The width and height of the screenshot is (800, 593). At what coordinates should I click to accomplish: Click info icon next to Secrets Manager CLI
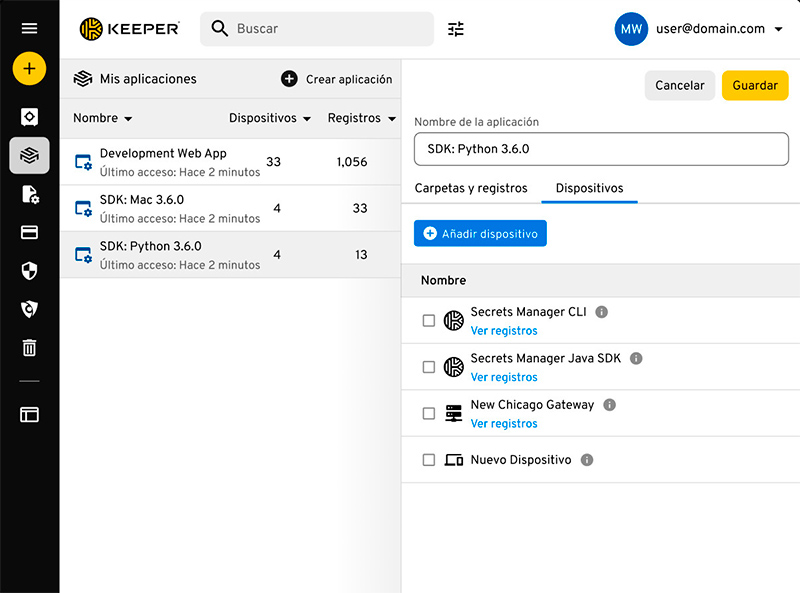pyautogui.click(x=601, y=312)
